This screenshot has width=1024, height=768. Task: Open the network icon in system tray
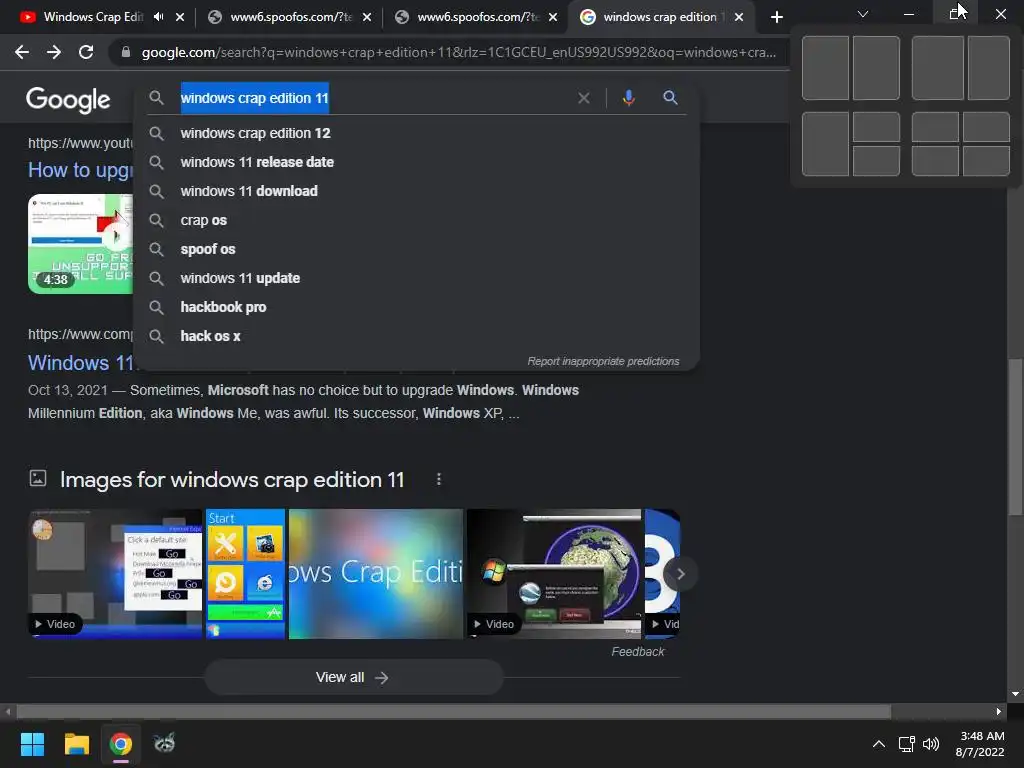pos(906,744)
